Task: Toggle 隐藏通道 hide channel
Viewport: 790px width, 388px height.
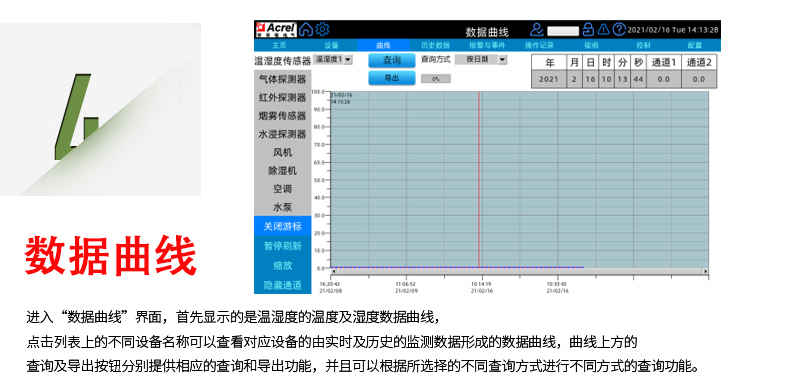Action: 283,285
